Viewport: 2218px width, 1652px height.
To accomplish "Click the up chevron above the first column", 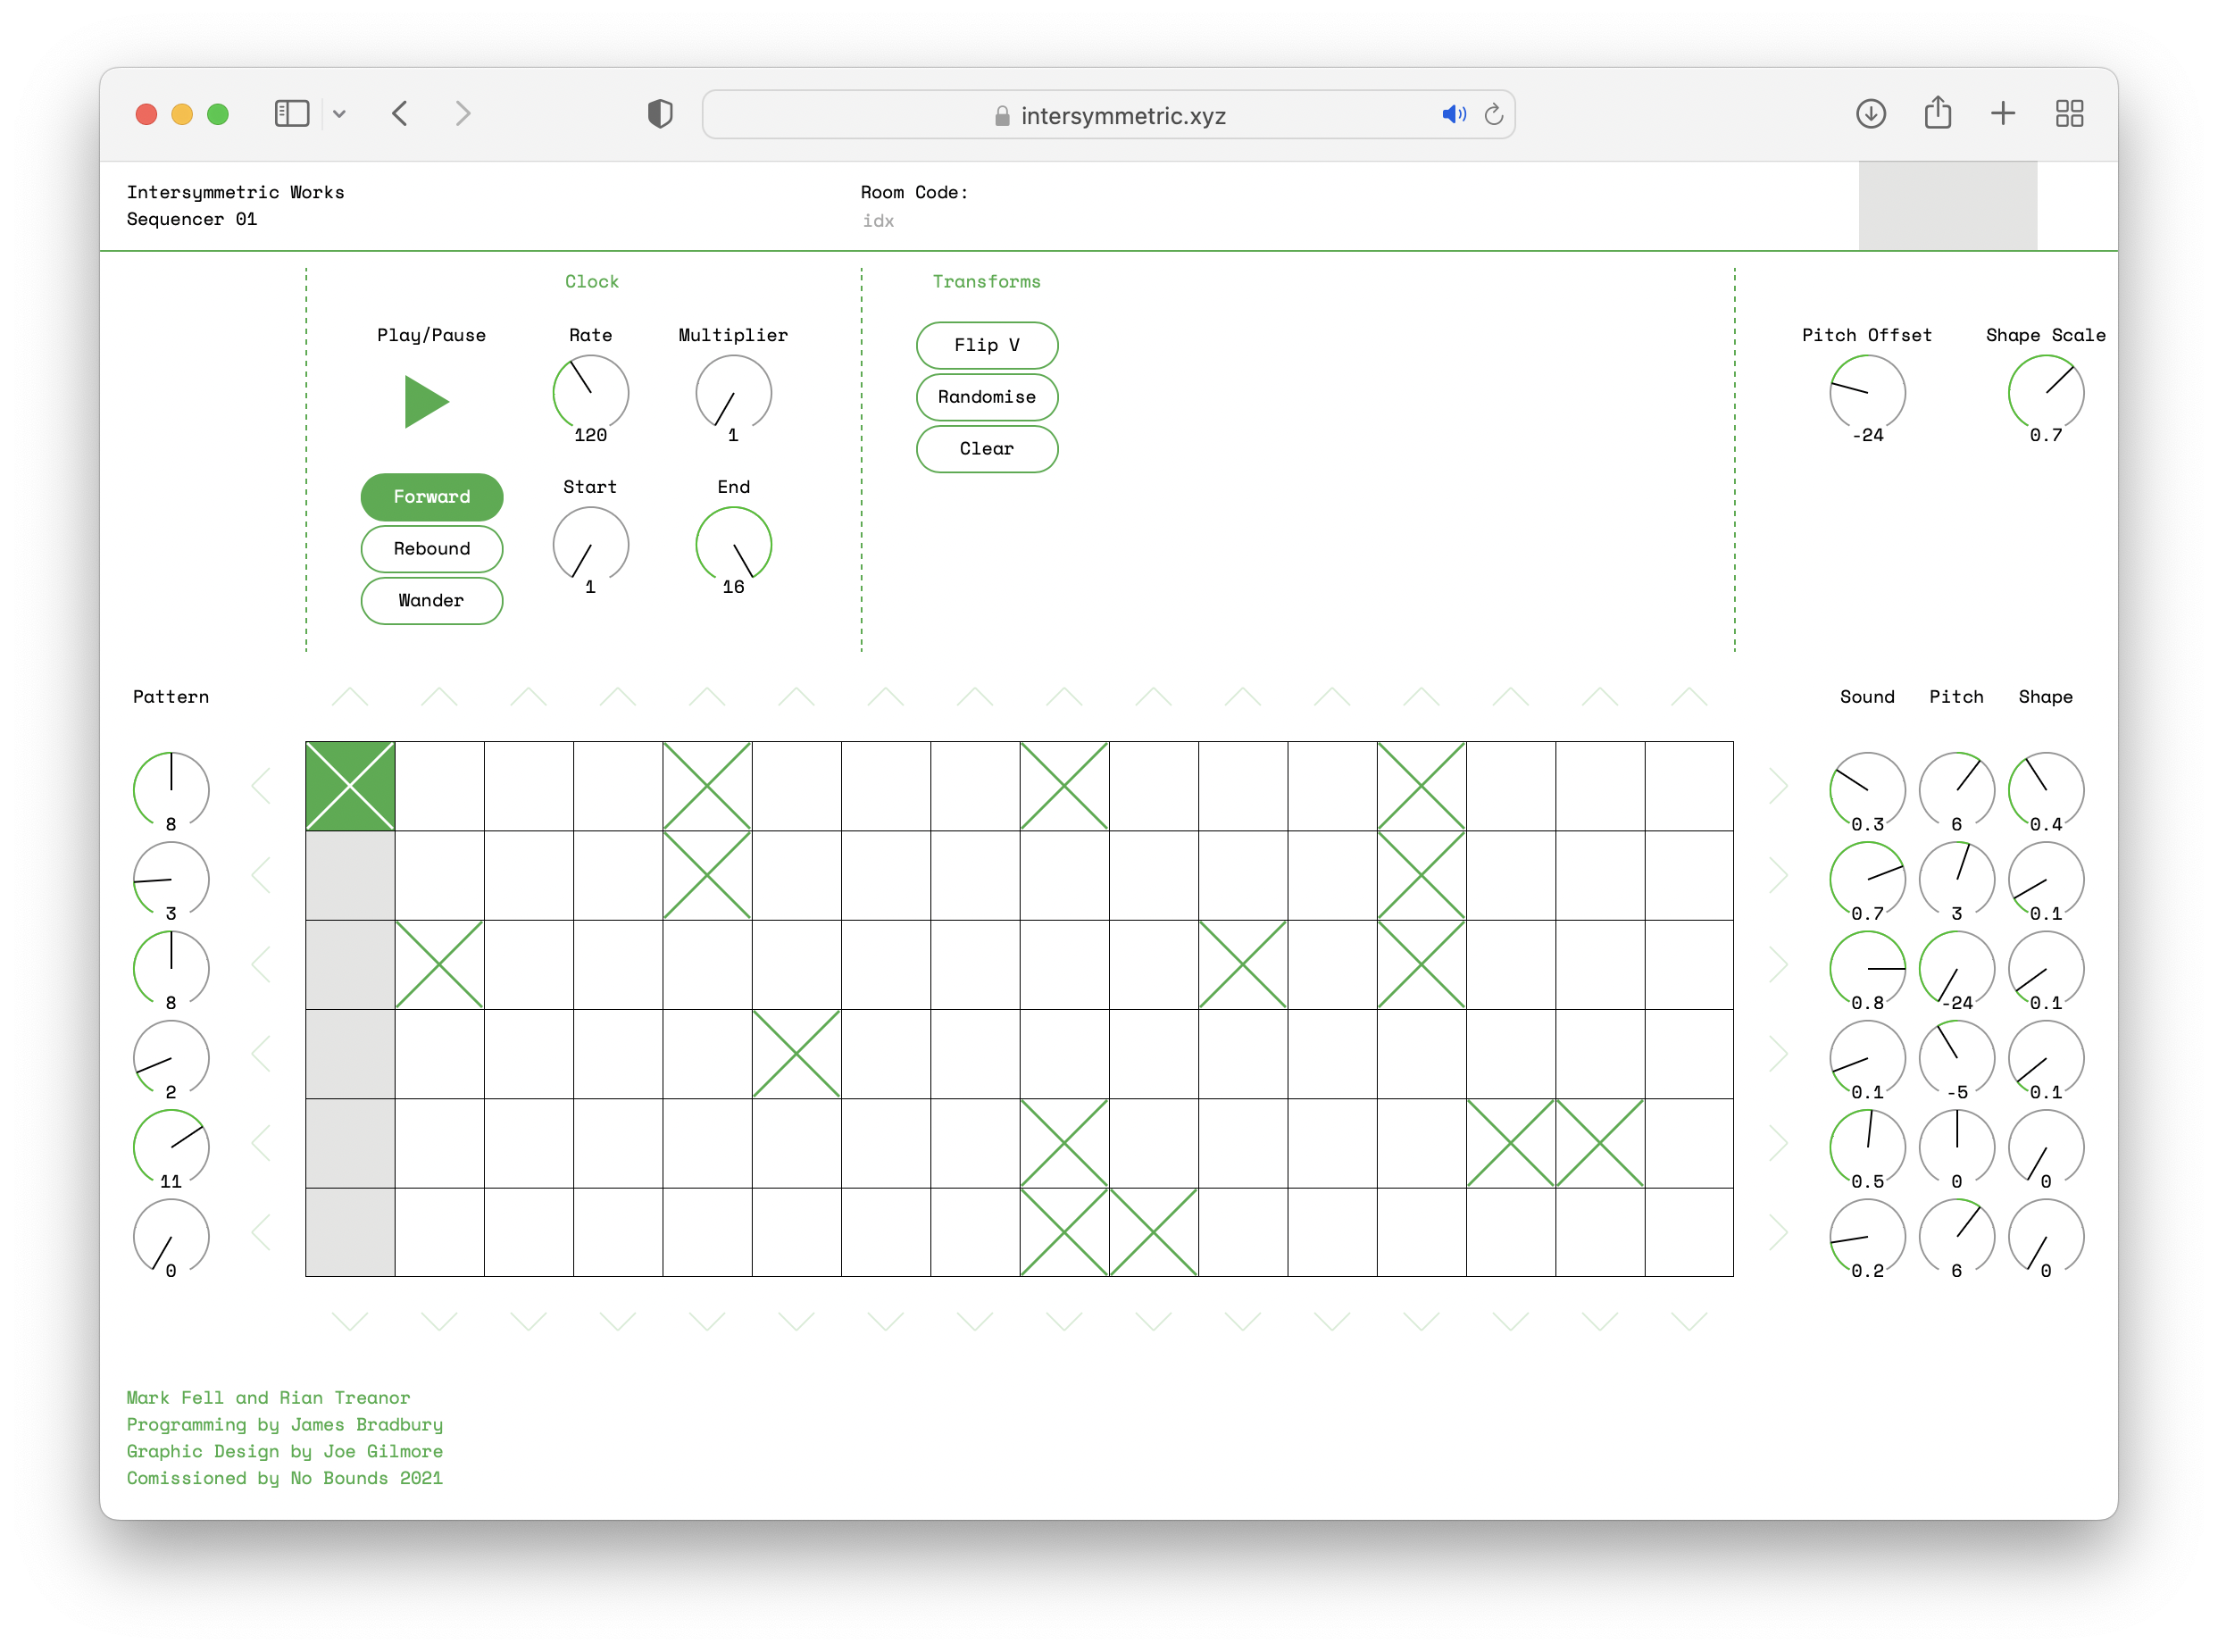I will tap(350, 697).
